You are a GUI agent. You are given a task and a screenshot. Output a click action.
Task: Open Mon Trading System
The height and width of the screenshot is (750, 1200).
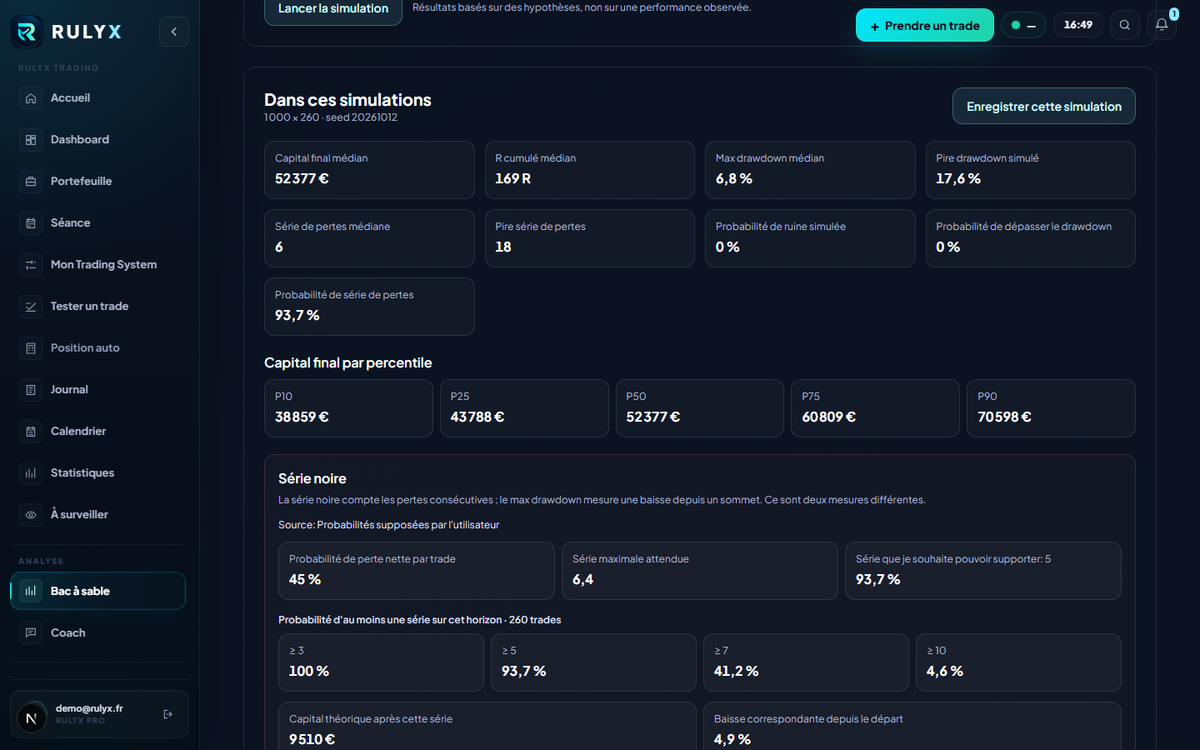coord(98,265)
